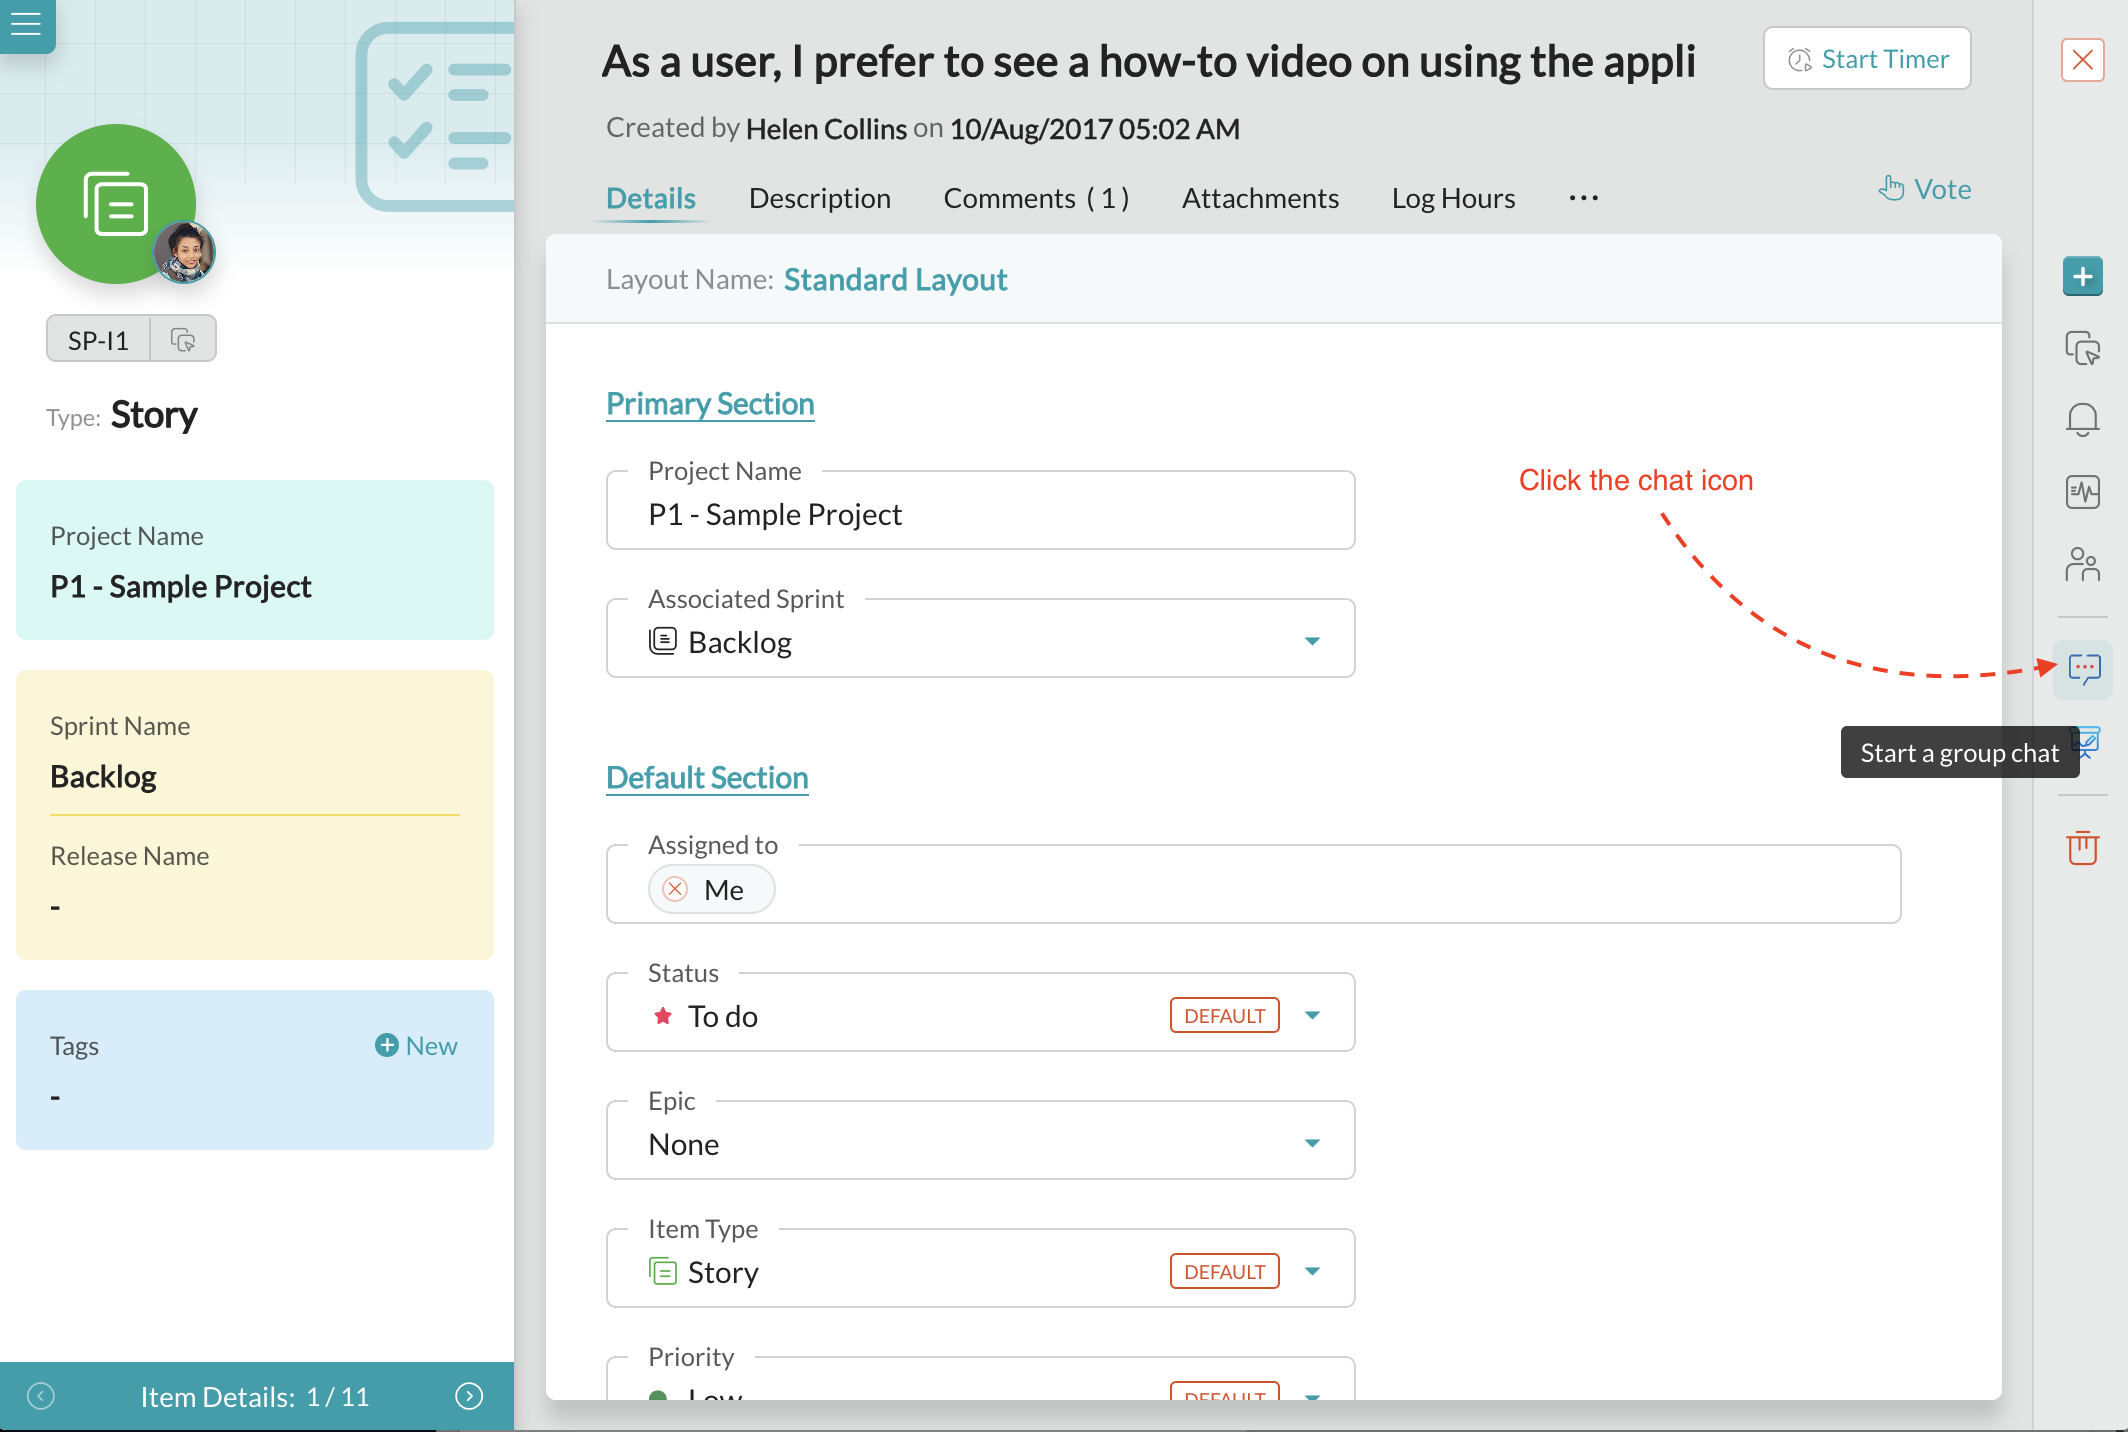The height and width of the screenshot is (1432, 2128).
Task: Open the hamburger menu at top left
Action: 26,24
